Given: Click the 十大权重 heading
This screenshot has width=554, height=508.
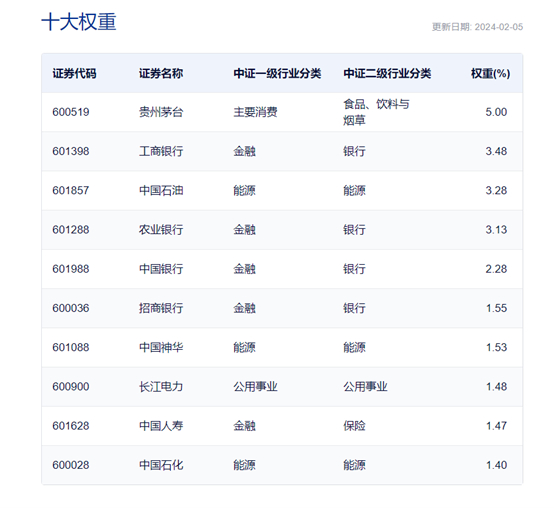Looking at the screenshot, I should (x=79, y=22).
